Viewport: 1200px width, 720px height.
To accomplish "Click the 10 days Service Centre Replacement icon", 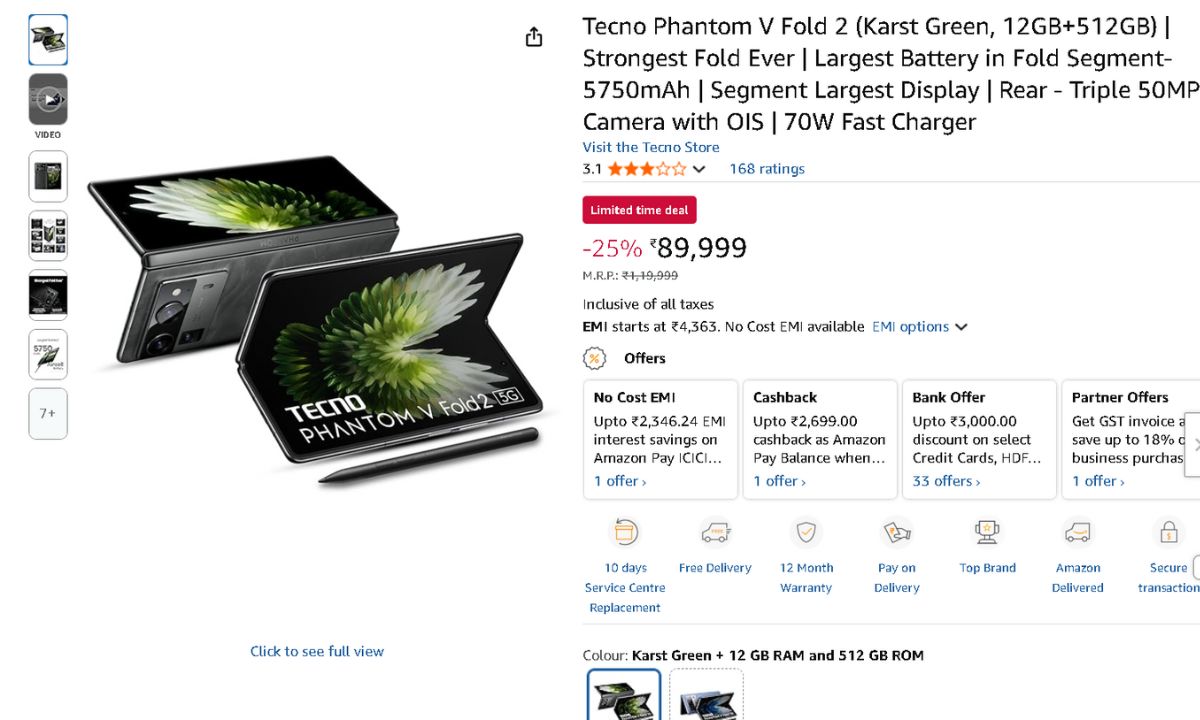I will point(625,532).
